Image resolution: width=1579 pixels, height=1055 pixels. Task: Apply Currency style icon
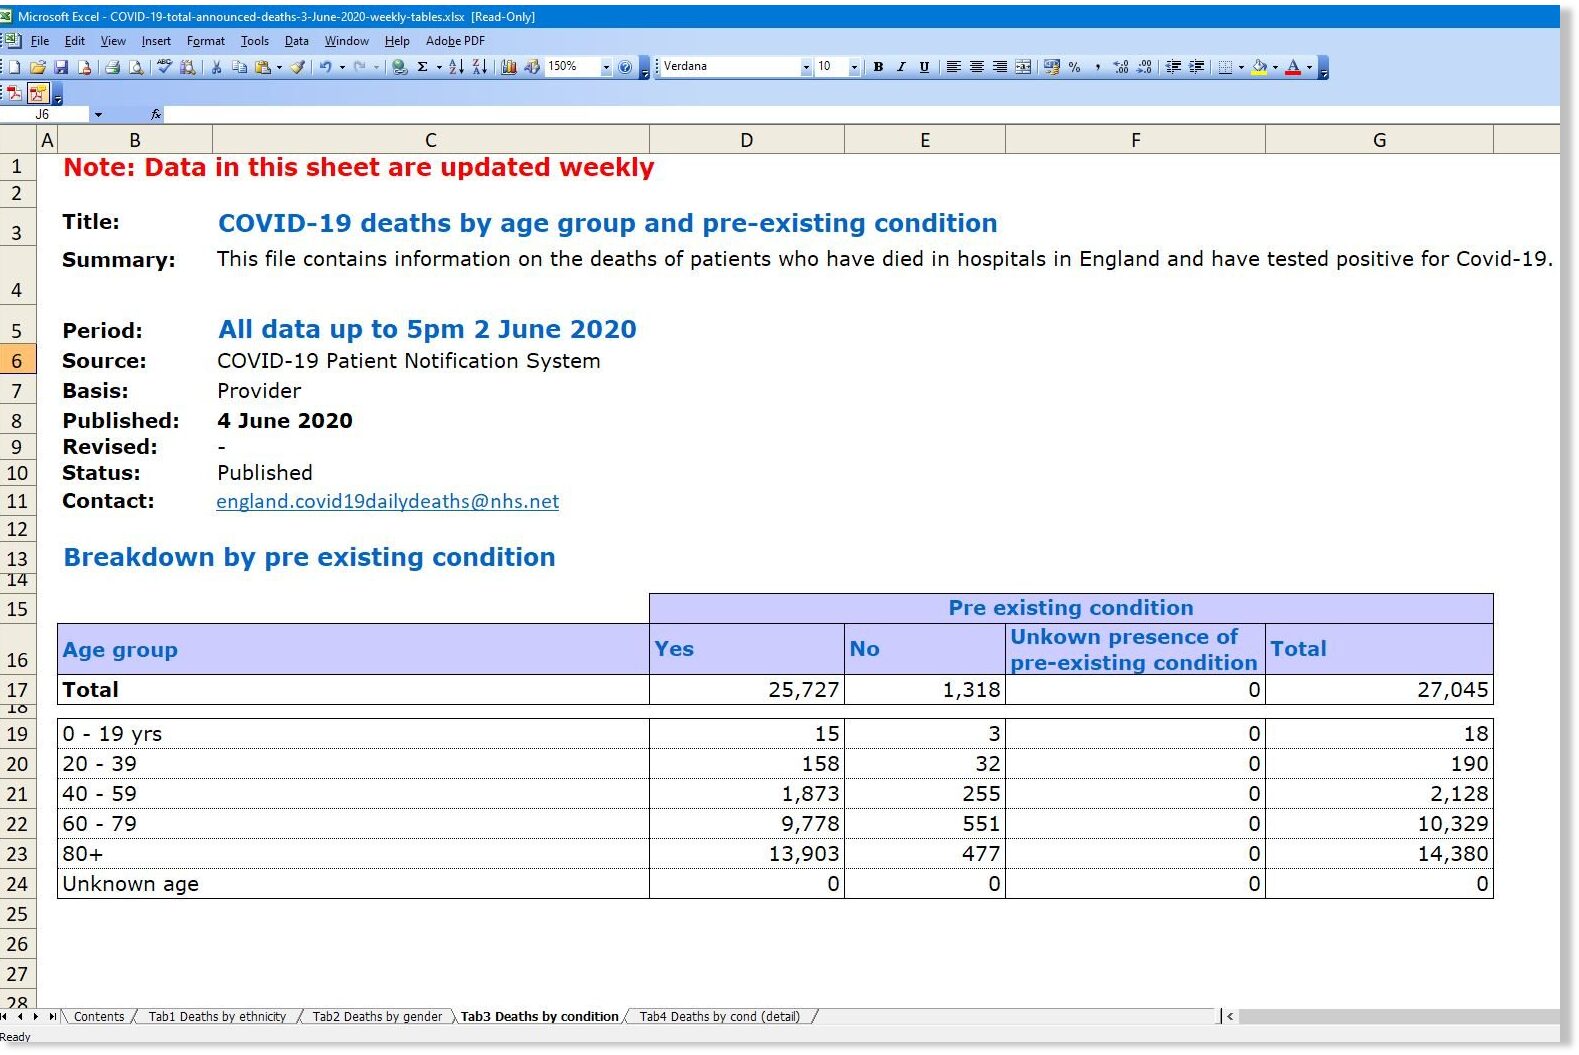coord(1051,67)
